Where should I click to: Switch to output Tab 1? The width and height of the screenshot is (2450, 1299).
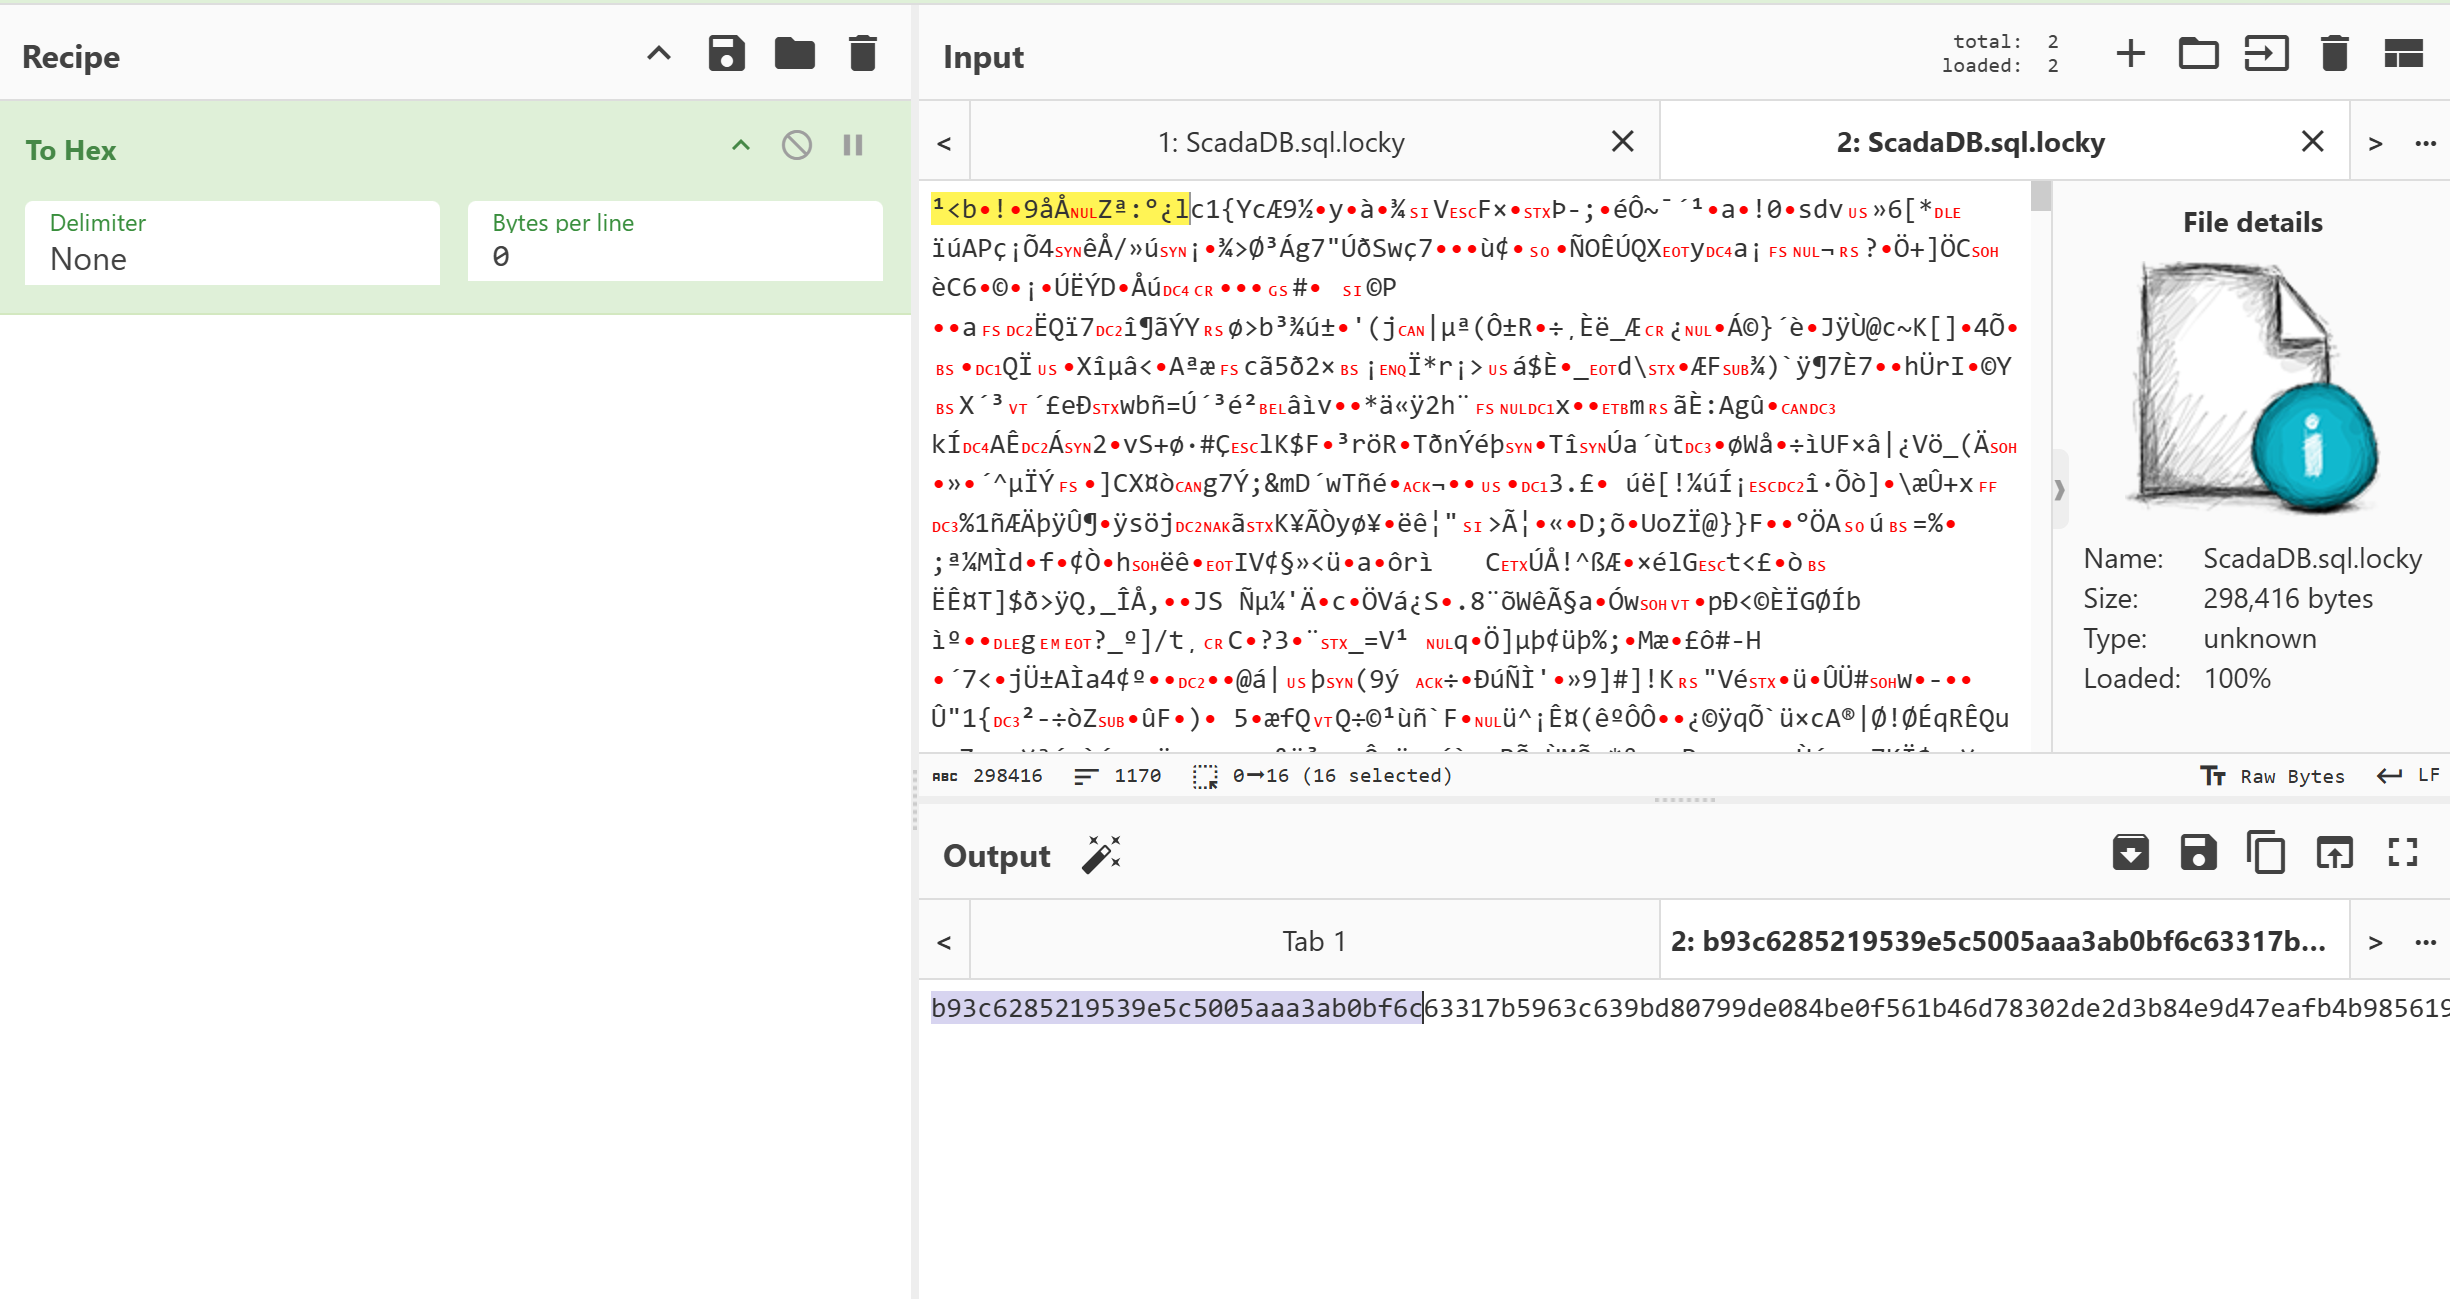point(1314,942)
